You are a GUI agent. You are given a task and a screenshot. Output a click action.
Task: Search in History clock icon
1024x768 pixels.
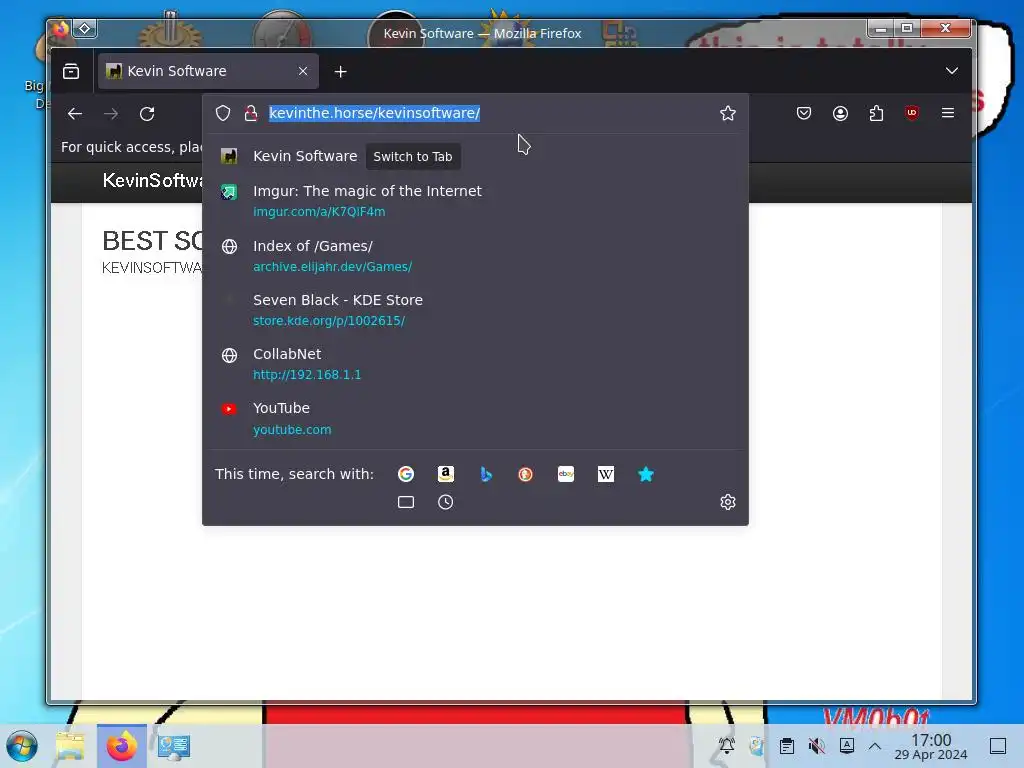point(445,502)
